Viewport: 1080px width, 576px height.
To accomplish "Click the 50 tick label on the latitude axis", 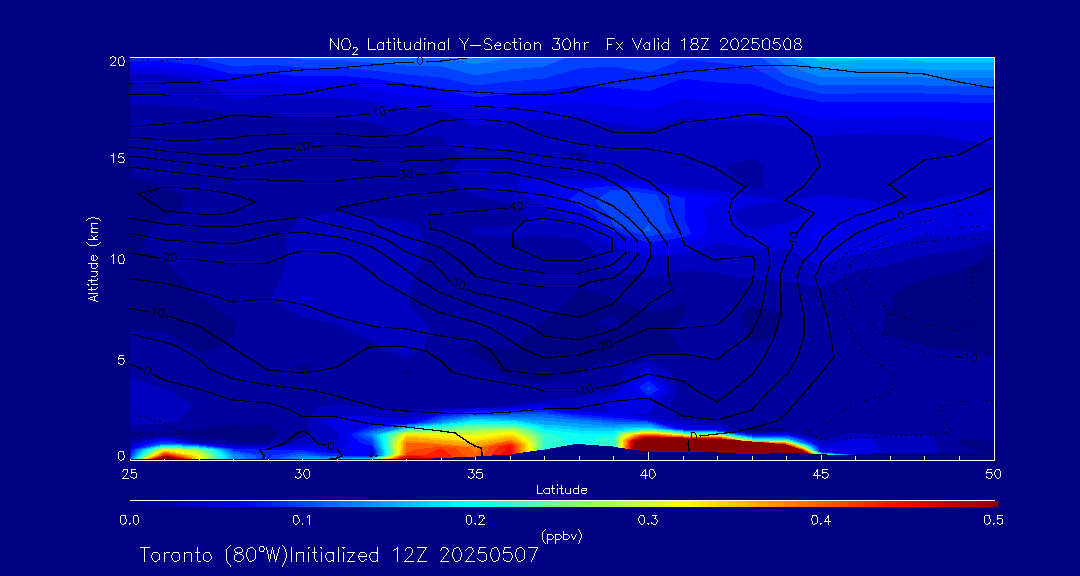I will [x=994, y=473].
